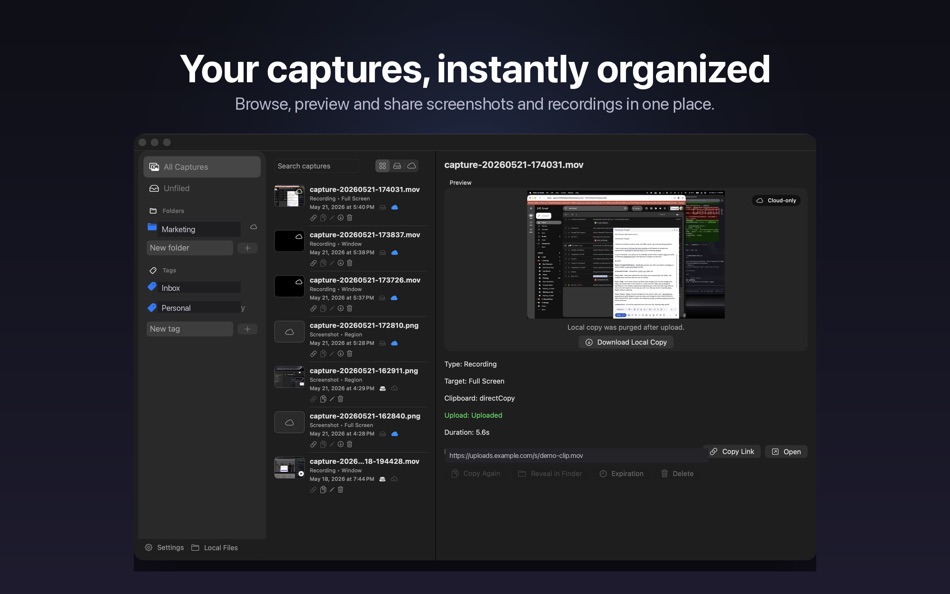Viewport: 950px width, 594px height.
Task: Click the Cloud-only badge in preview
Action: 776,201
